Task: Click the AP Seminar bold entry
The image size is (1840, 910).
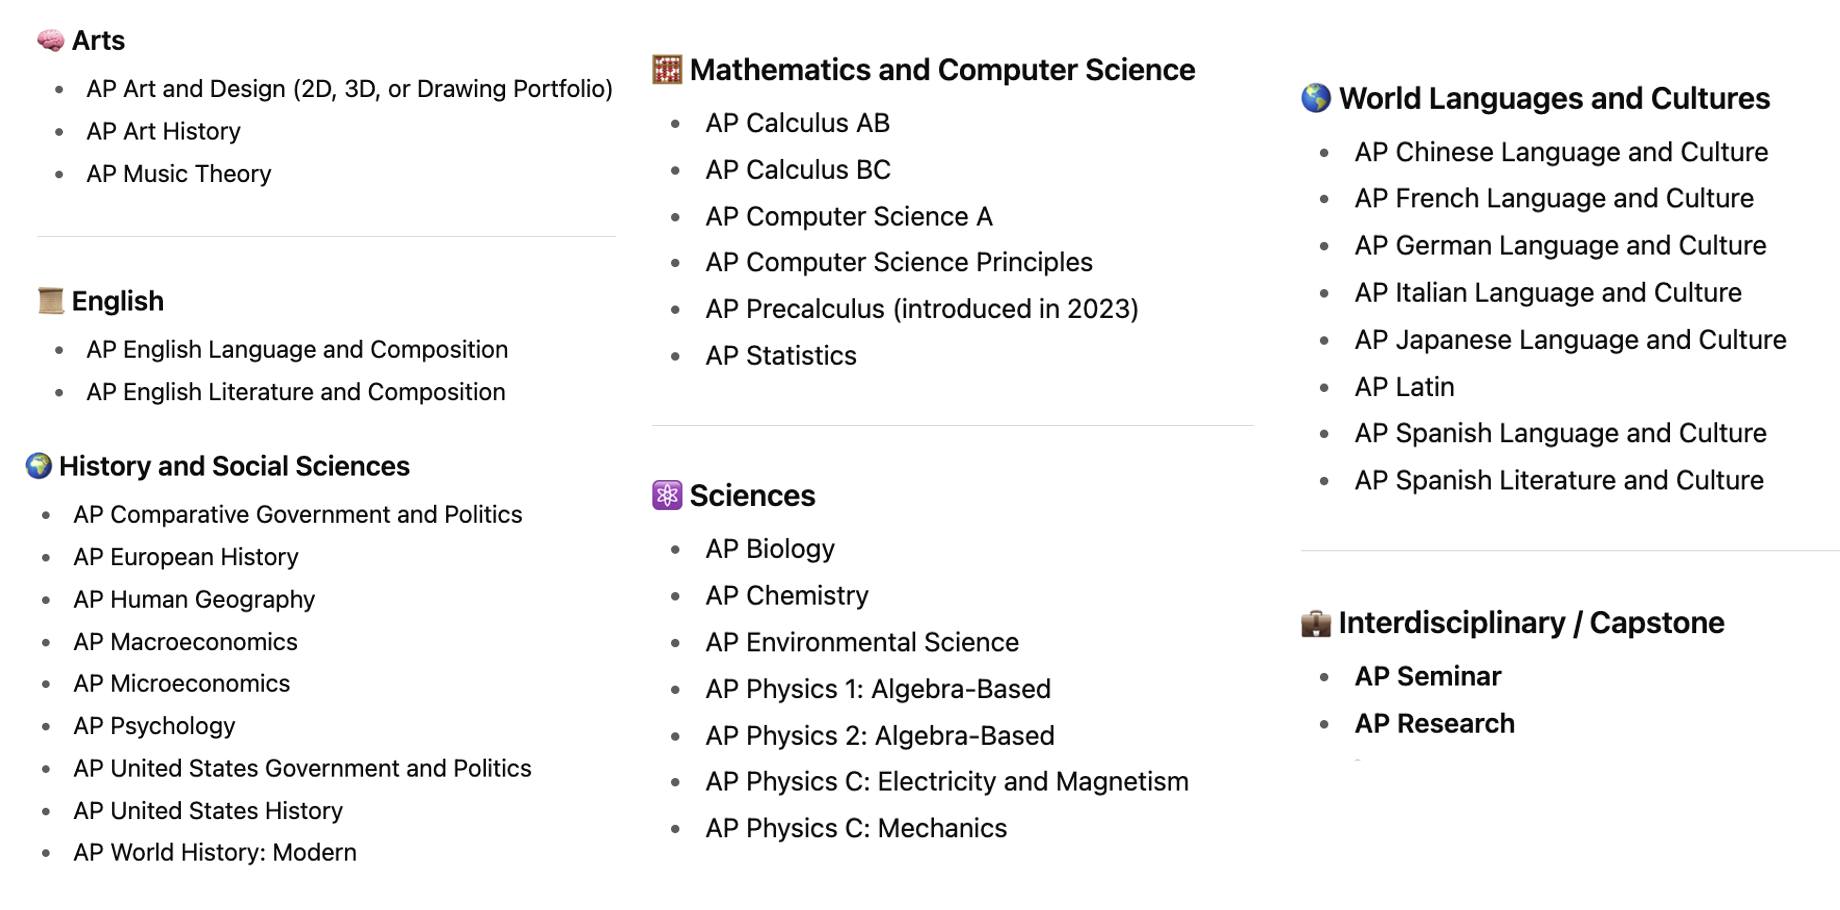Action: pos(1427,677)
